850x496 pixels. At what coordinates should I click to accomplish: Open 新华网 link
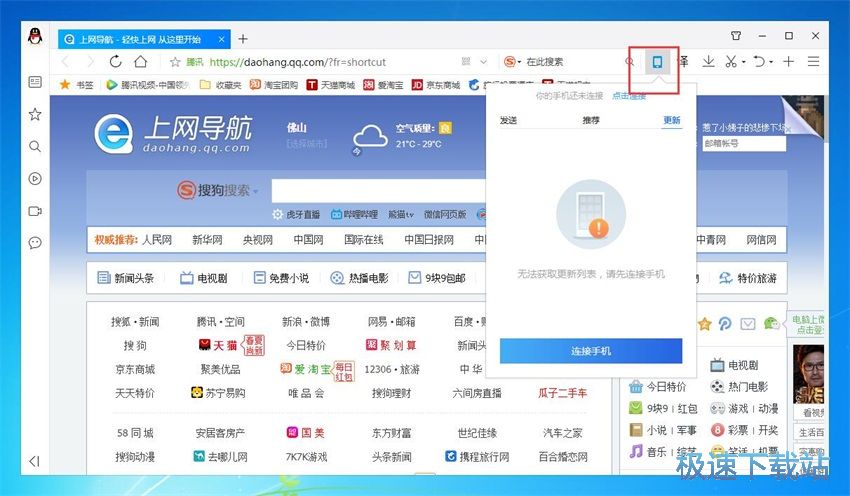[x=207, y=240]
